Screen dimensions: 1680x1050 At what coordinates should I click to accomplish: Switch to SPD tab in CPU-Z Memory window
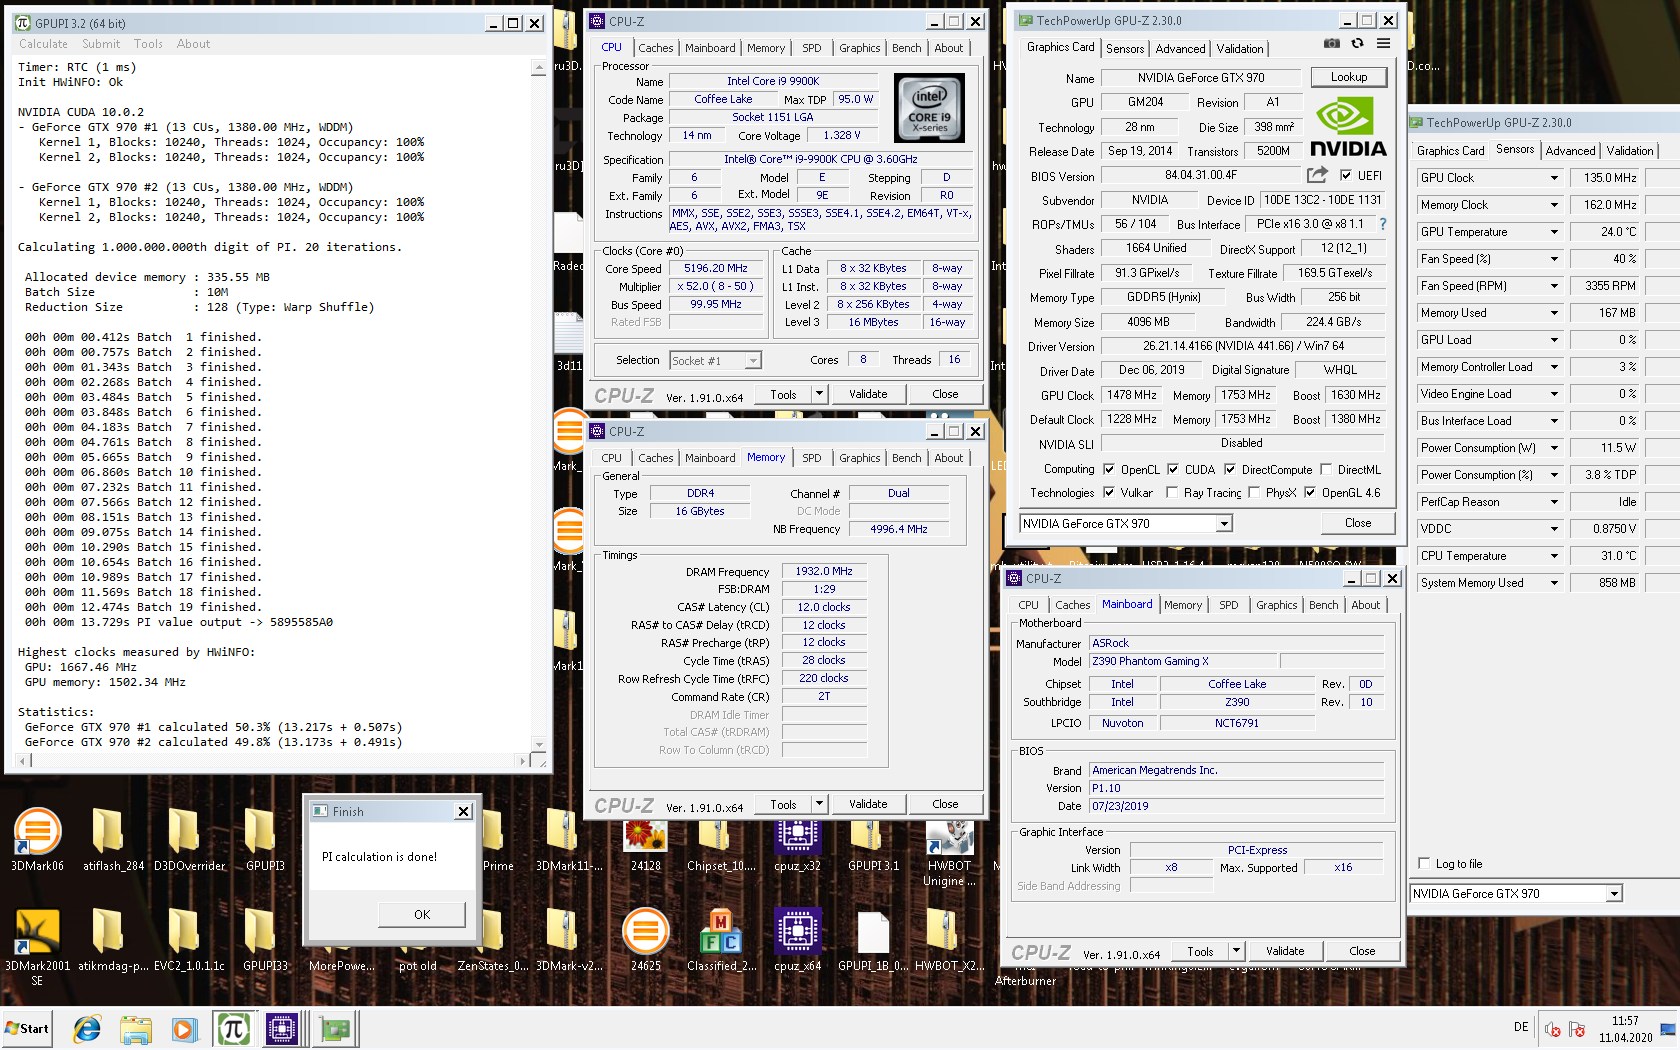click(x=811, y=458)
